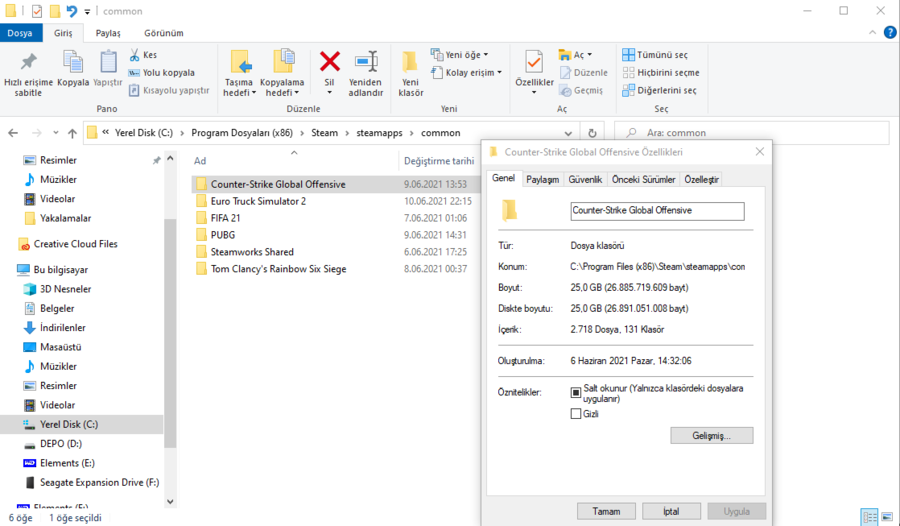Image resolution: width=900 pixels, height=526 pixels.
Task: Open Taşıma hedefi dropdown
Action: [x=240, y=74]
